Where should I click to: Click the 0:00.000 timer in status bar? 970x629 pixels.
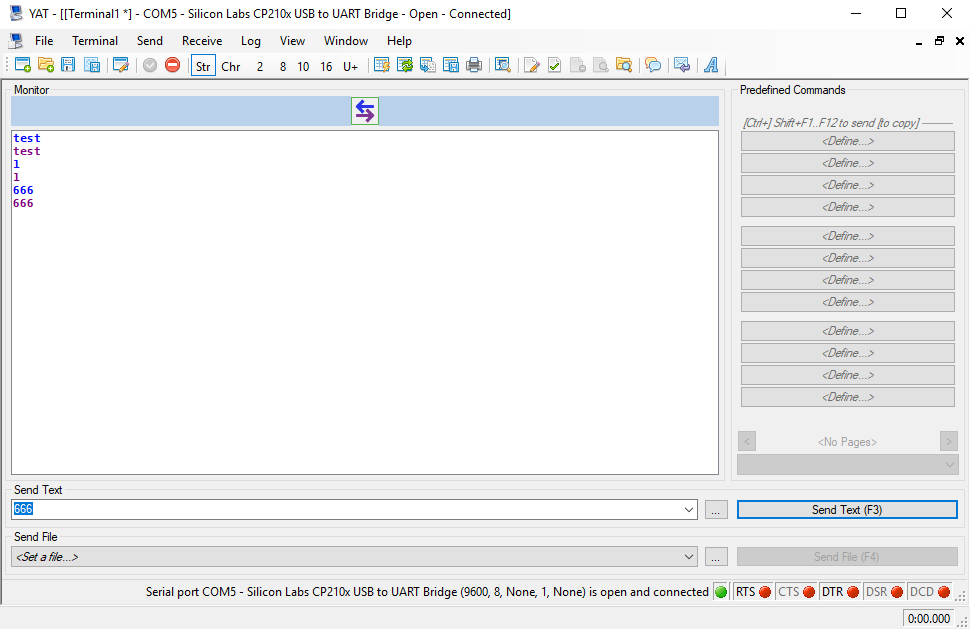[x=929, y=618]
